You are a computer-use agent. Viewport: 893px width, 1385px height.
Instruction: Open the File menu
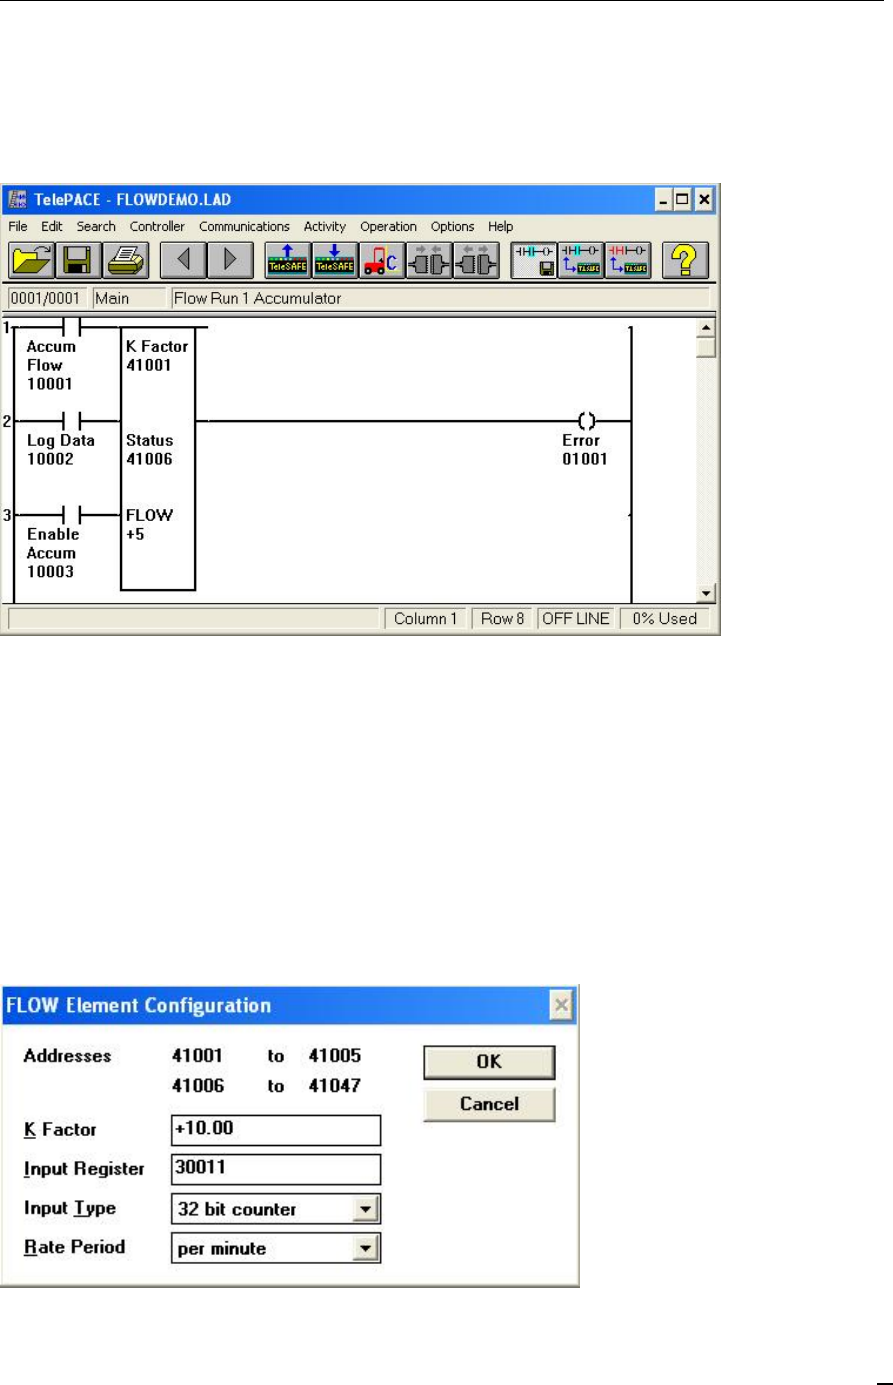point(18,227)
